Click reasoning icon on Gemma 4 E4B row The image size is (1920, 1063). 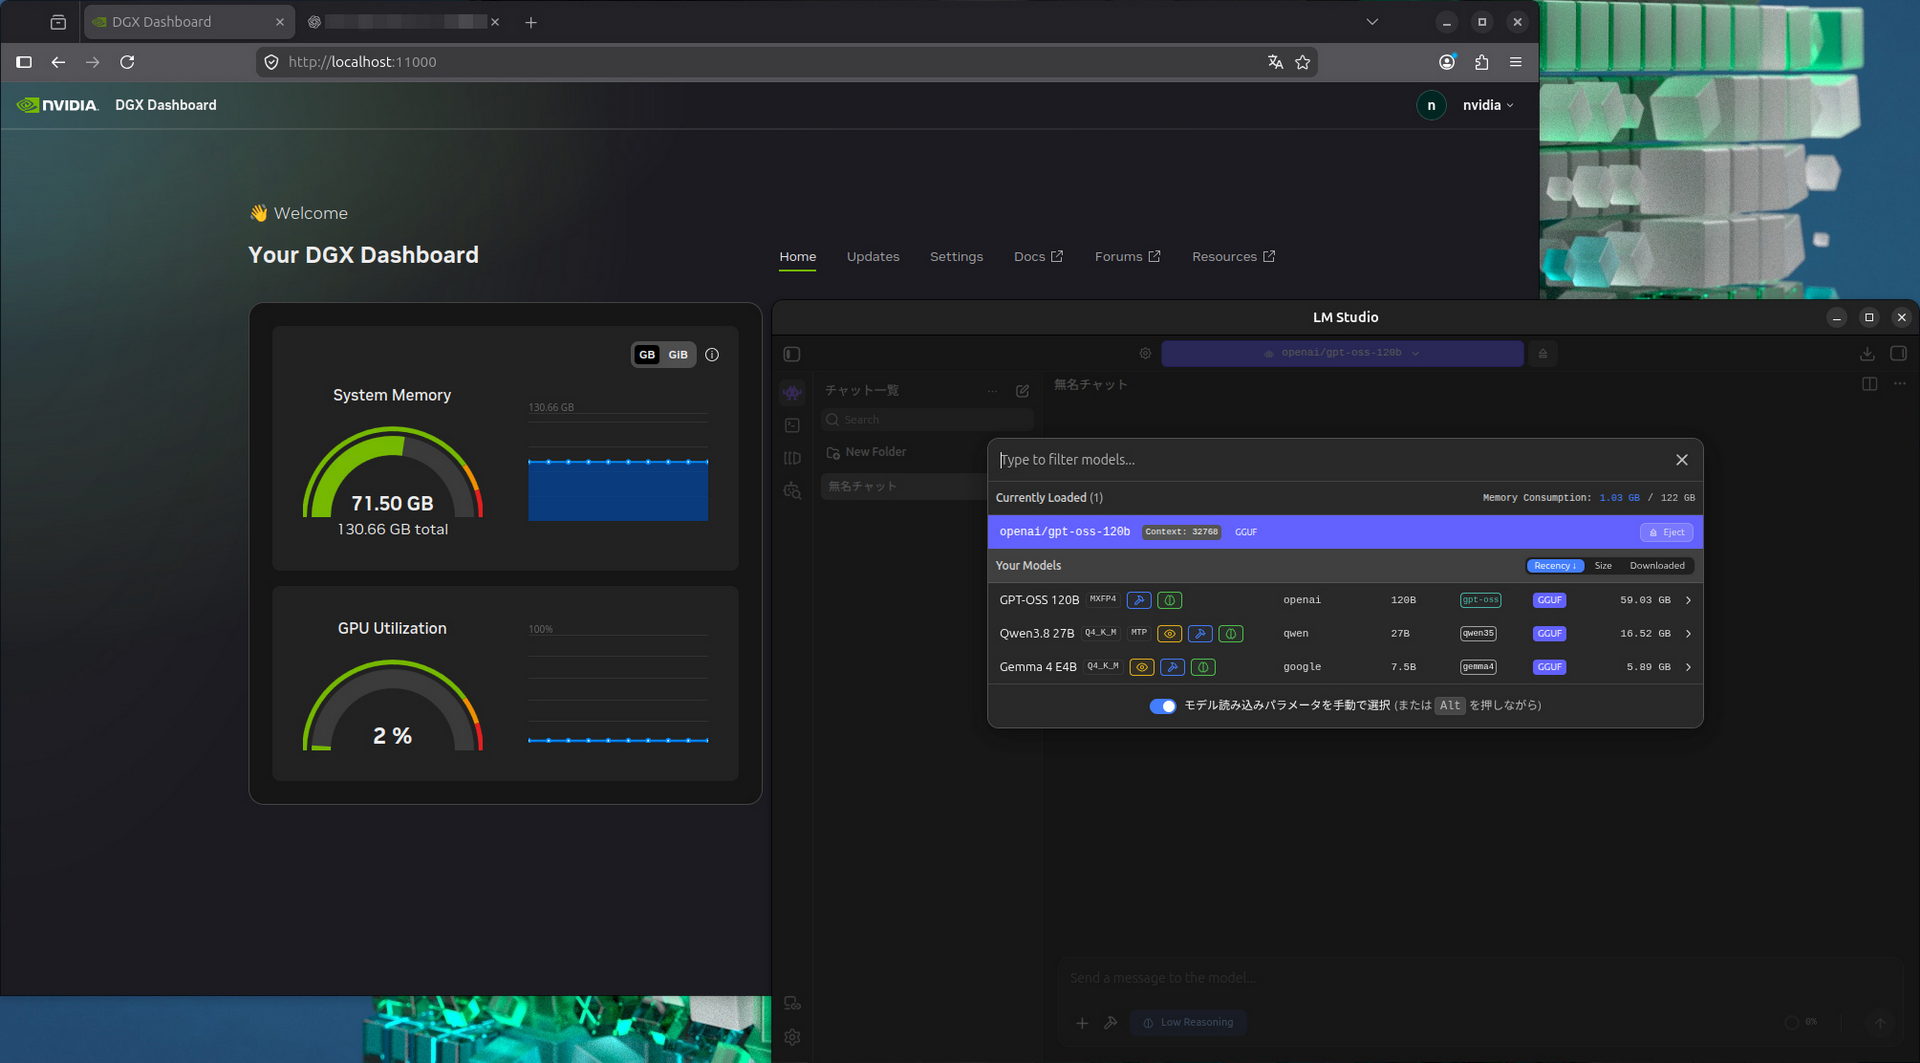1203,667
